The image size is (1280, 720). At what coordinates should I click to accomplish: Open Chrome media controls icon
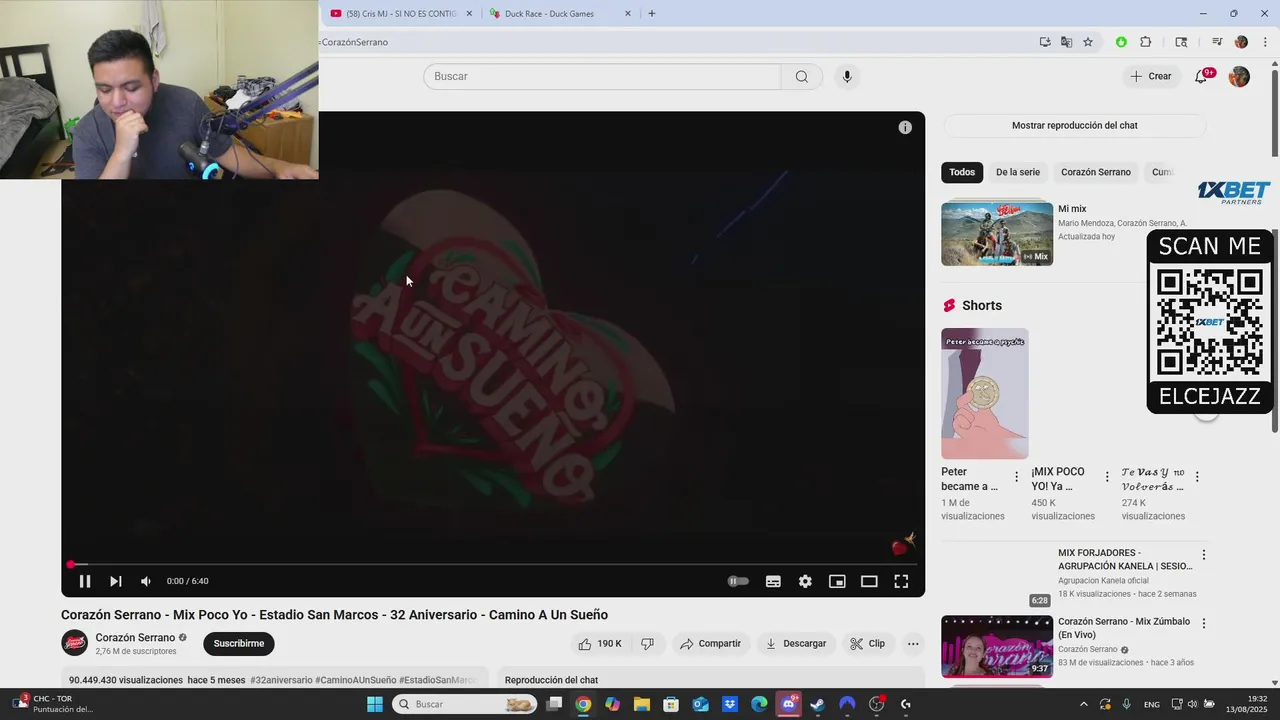pos(1217,42)
